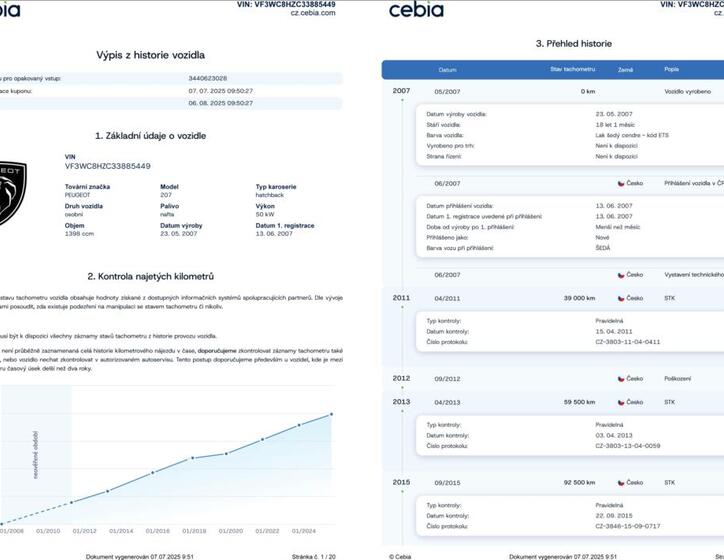Select the Datum column header
724x560 pixels.
tap(447, 70)
